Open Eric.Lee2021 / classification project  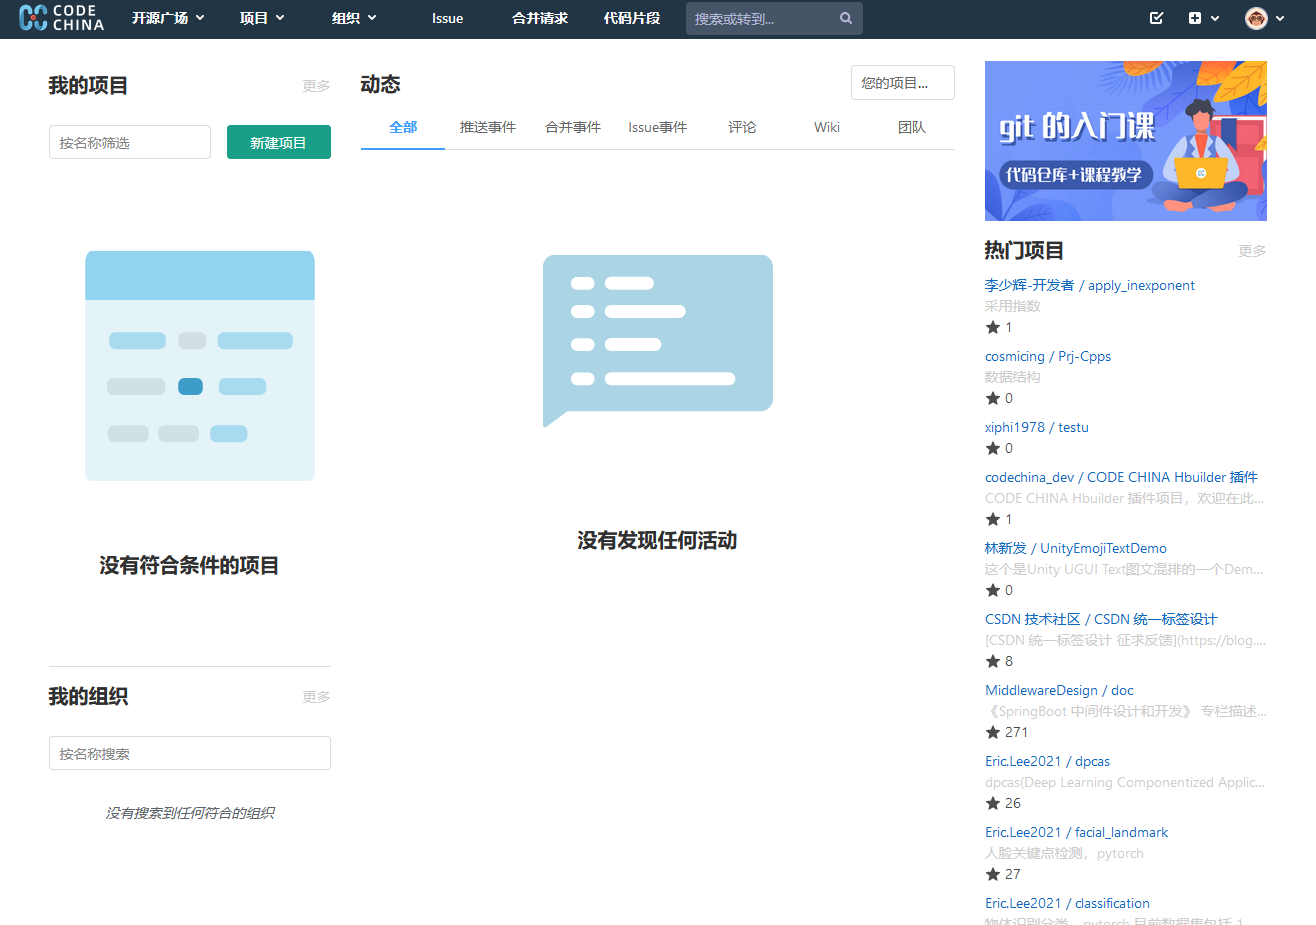1068,903
